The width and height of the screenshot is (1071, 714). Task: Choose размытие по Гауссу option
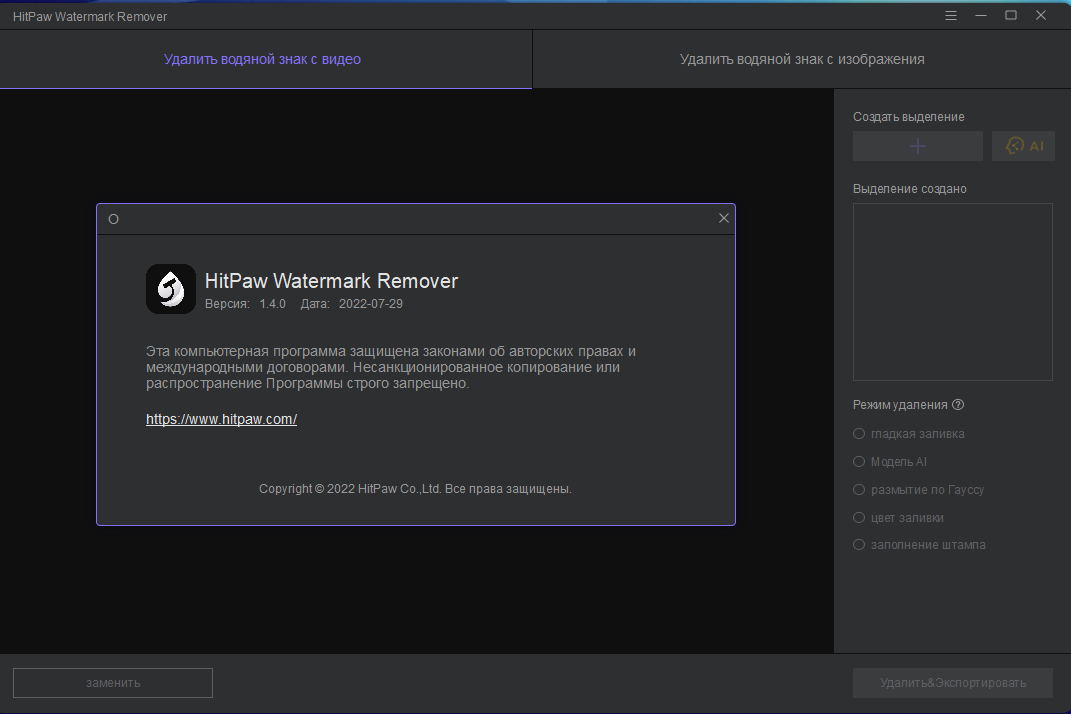[919, 490]
